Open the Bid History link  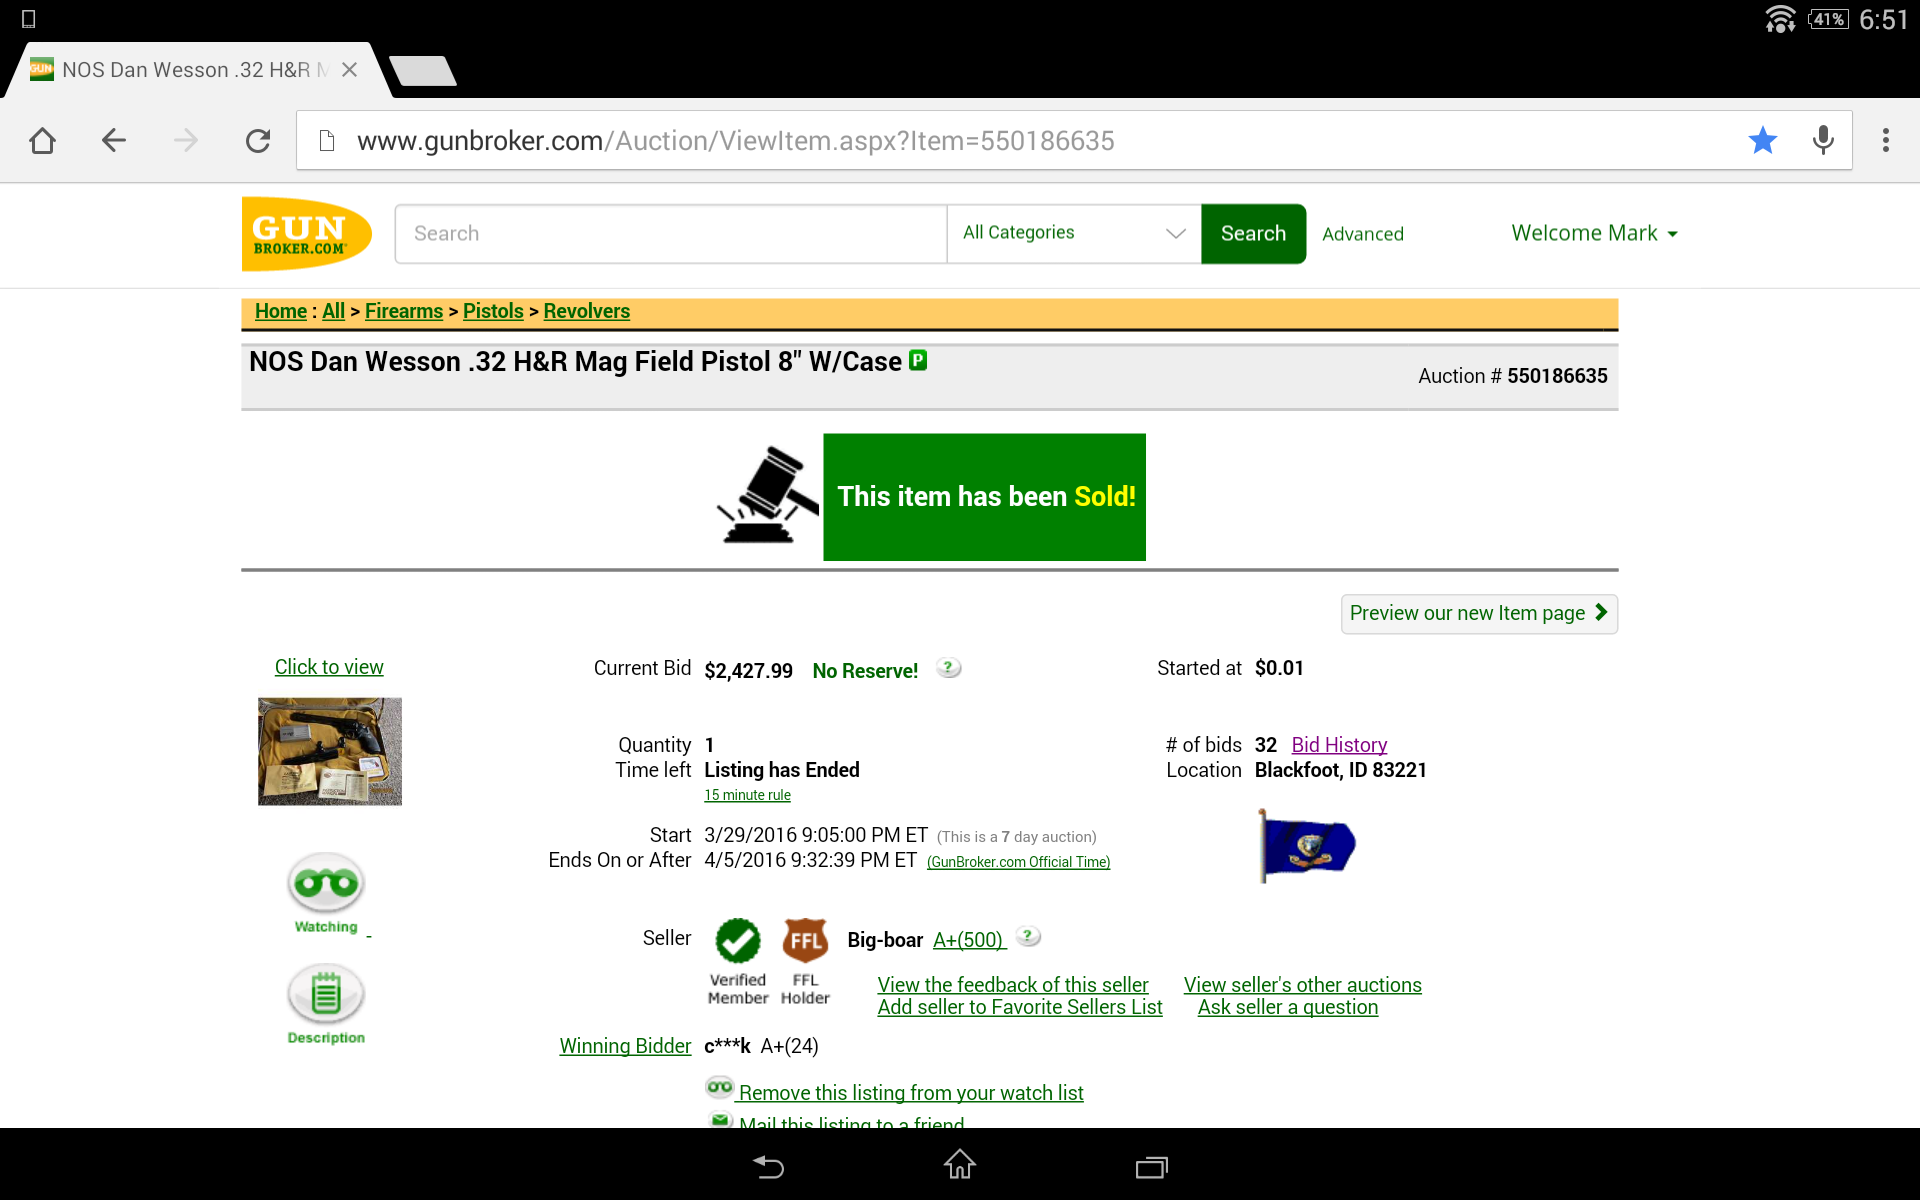[x=1339, y=745]
